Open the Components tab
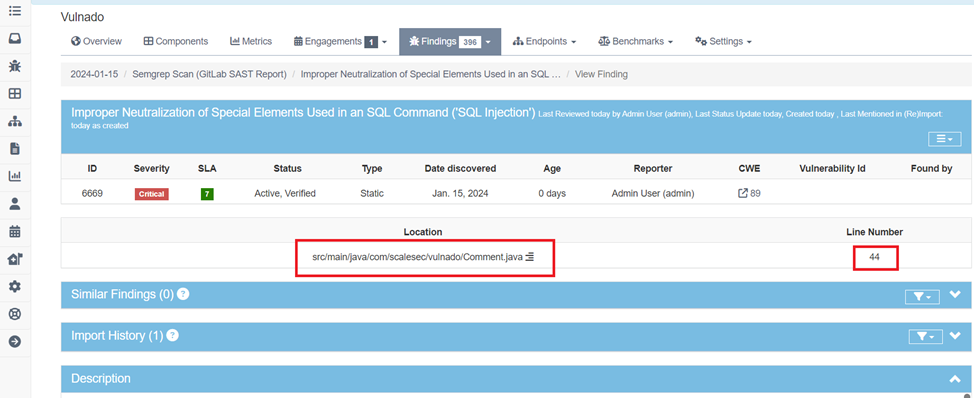 pos(176,41)
